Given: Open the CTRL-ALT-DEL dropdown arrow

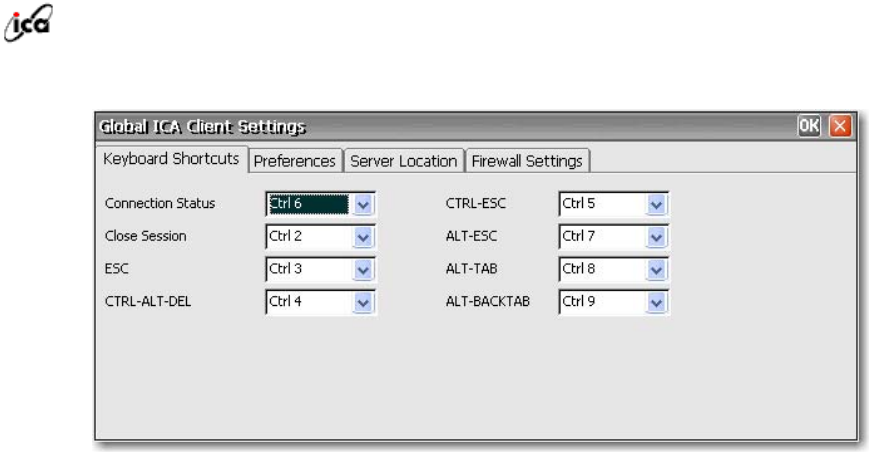Looking at the screenshot, I should (363, 302).
